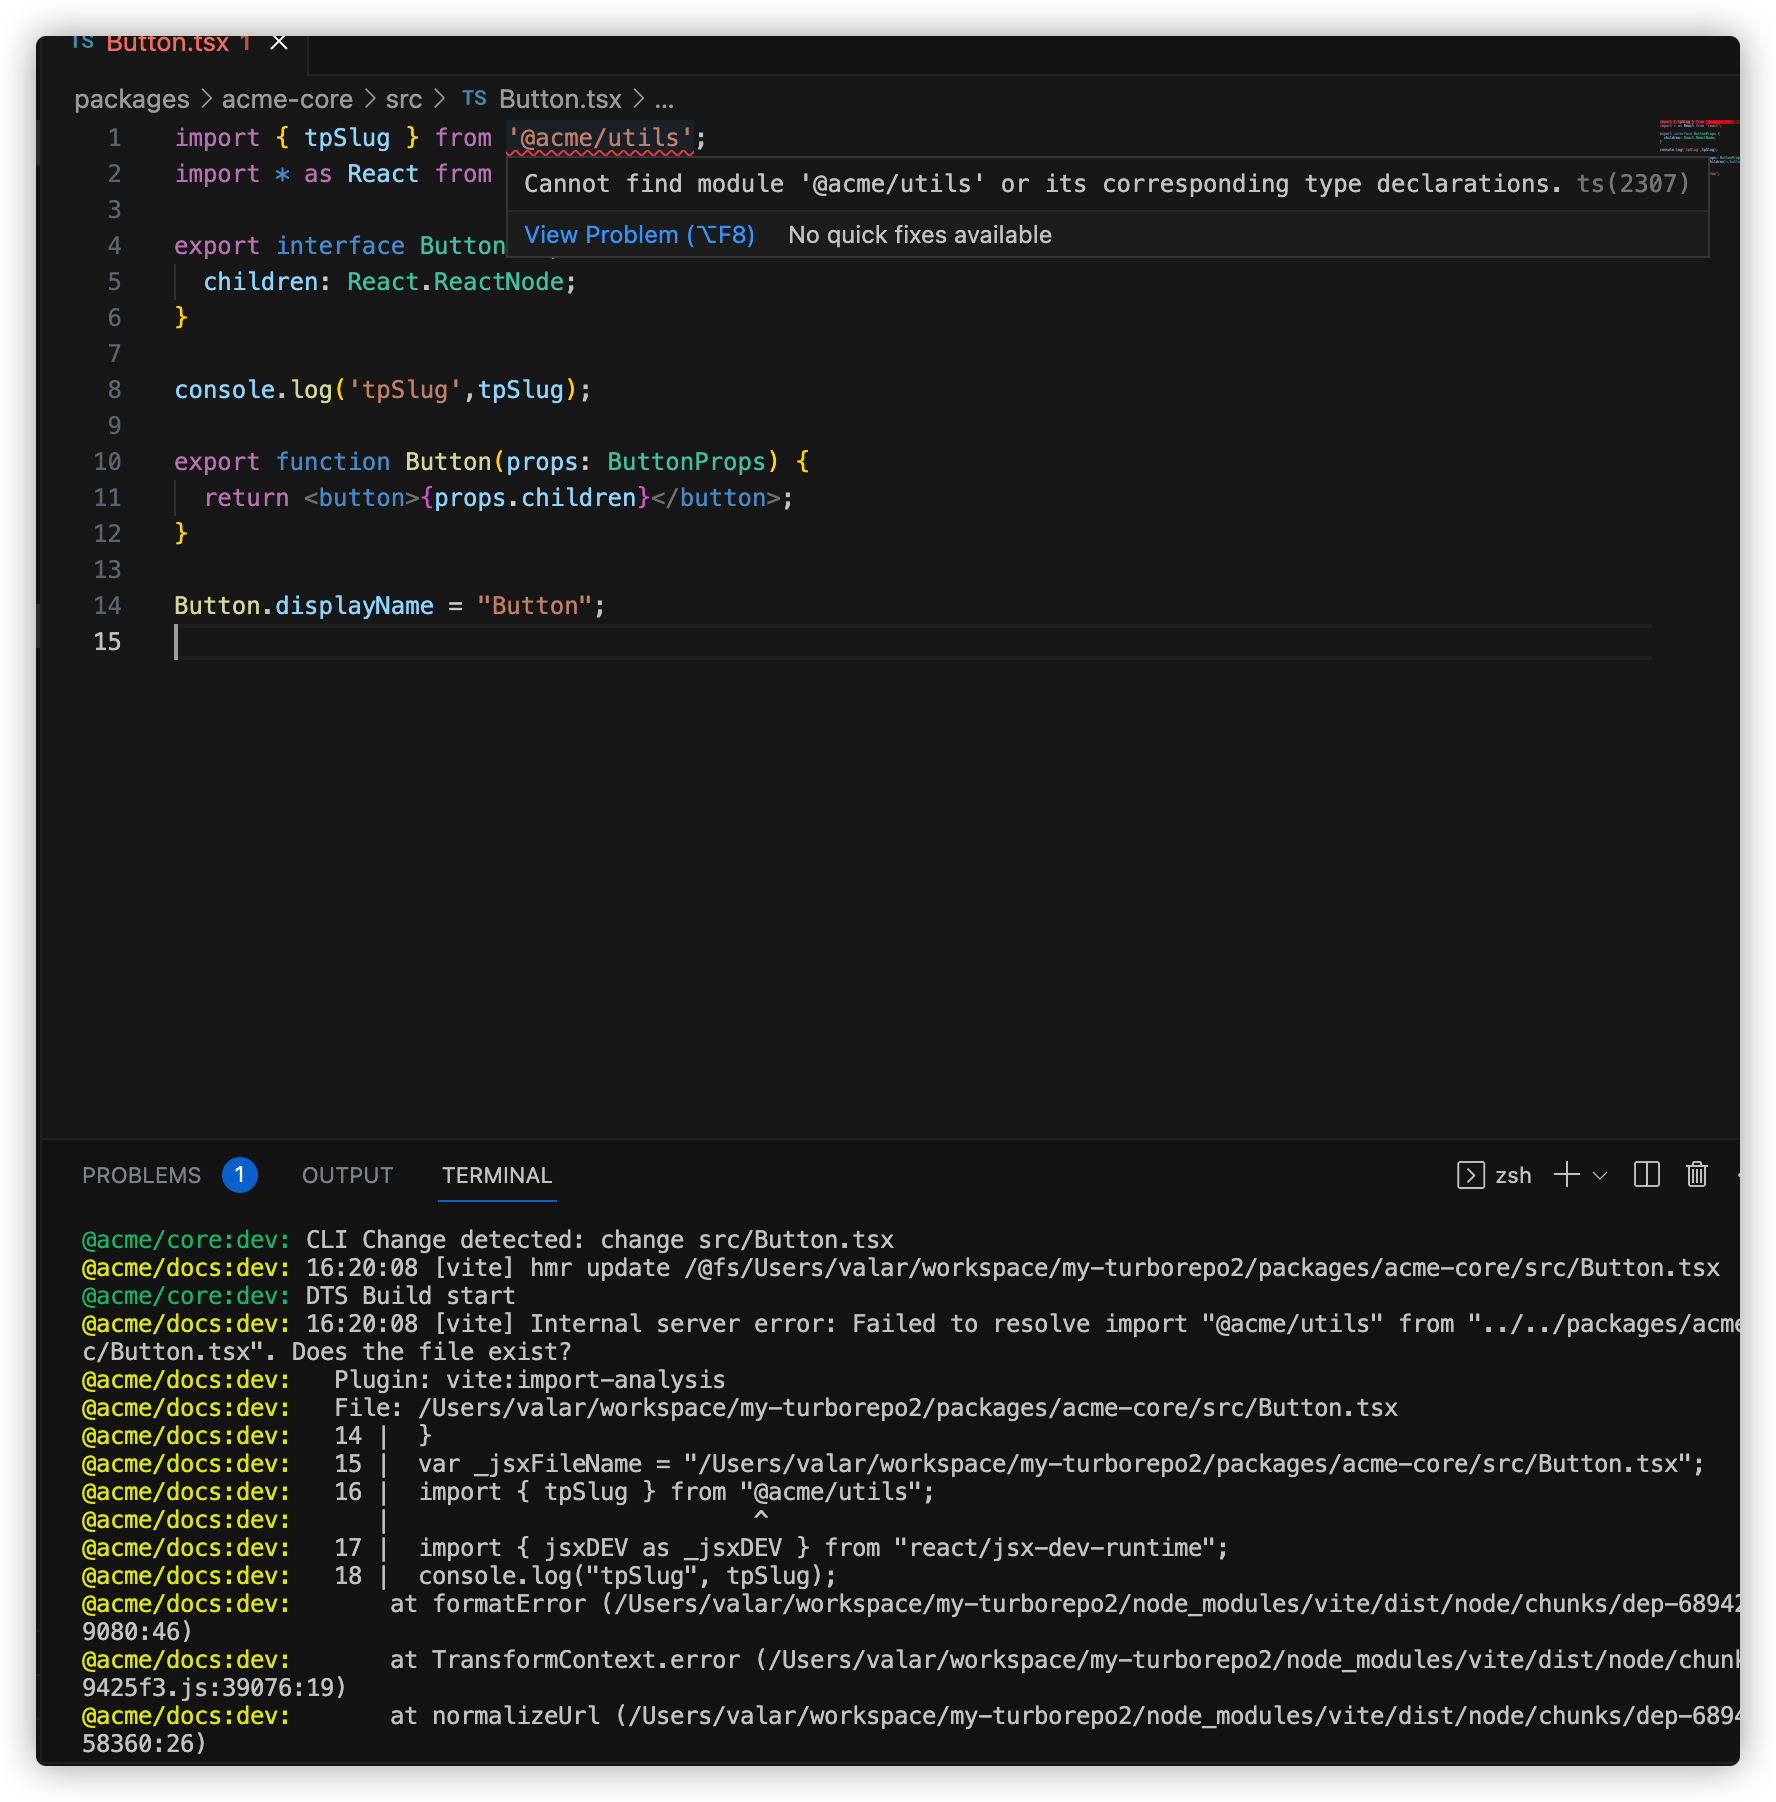
Task: Open the acme-core breadcrumb dropdown
Action: (286, 98)
